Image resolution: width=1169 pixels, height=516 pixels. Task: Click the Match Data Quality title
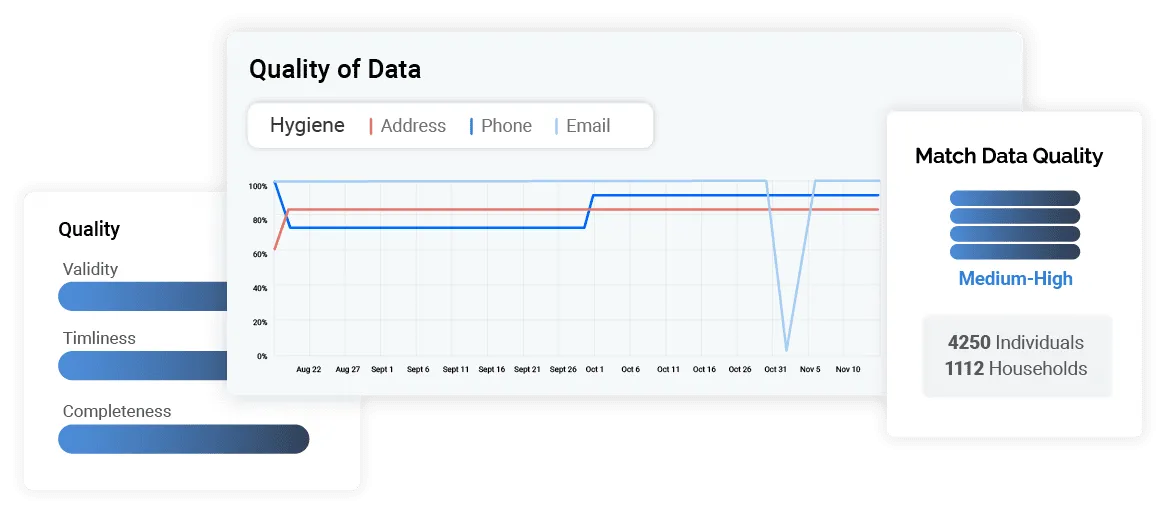click(x=1008, y=156)
